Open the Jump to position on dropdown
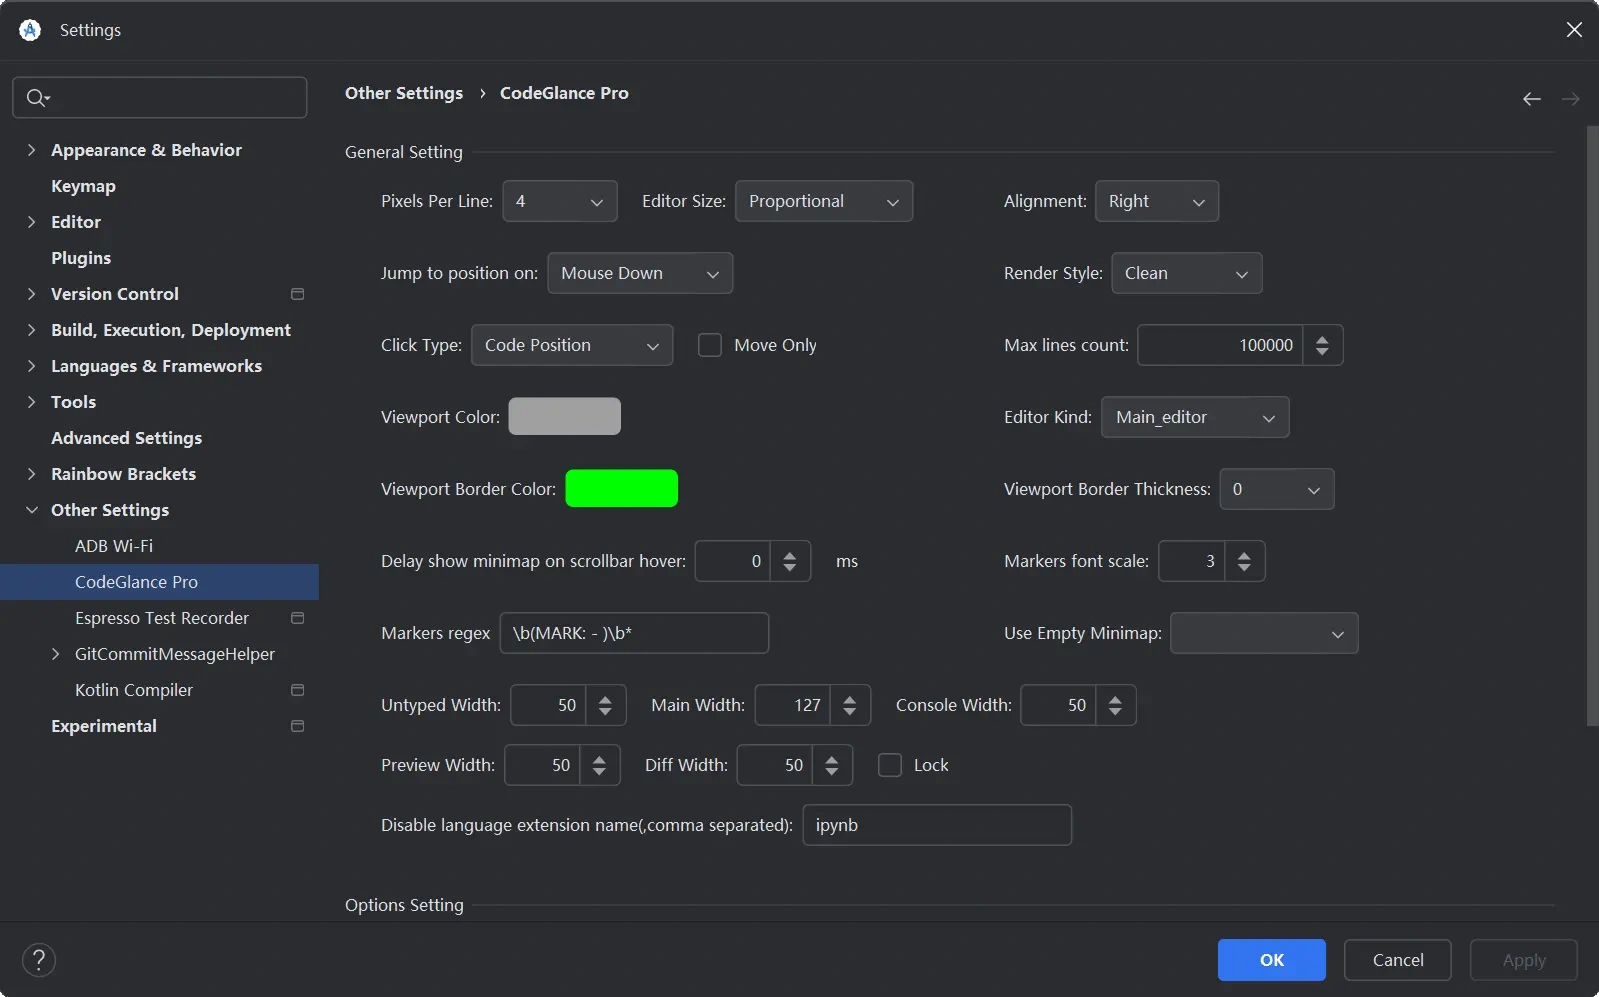This screenshot has height=997, width=1599. (x=640, y=273)
